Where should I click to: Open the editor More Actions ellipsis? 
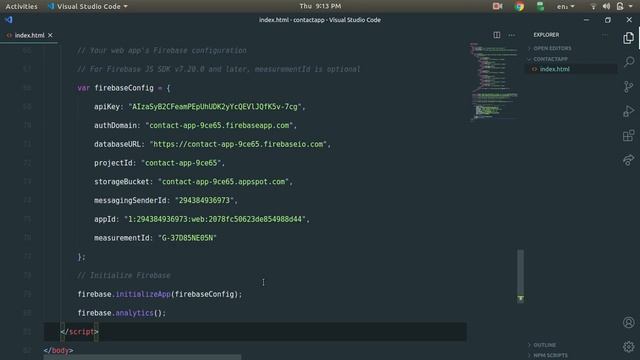[511, 35]
